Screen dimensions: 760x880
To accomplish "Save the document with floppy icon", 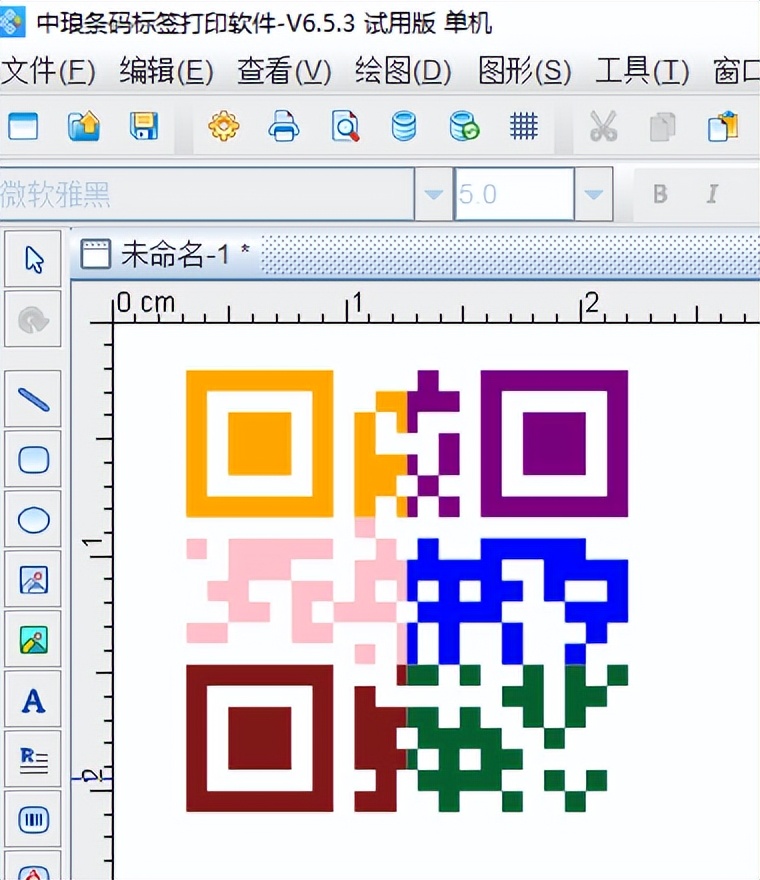I will click(144, 126).
